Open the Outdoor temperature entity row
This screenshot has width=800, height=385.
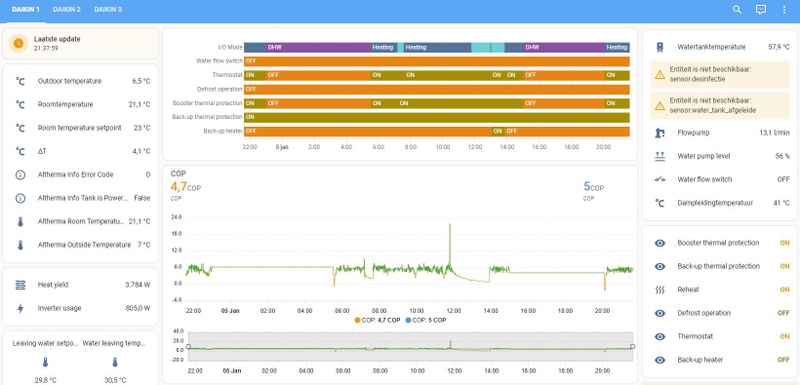point(82,81)
